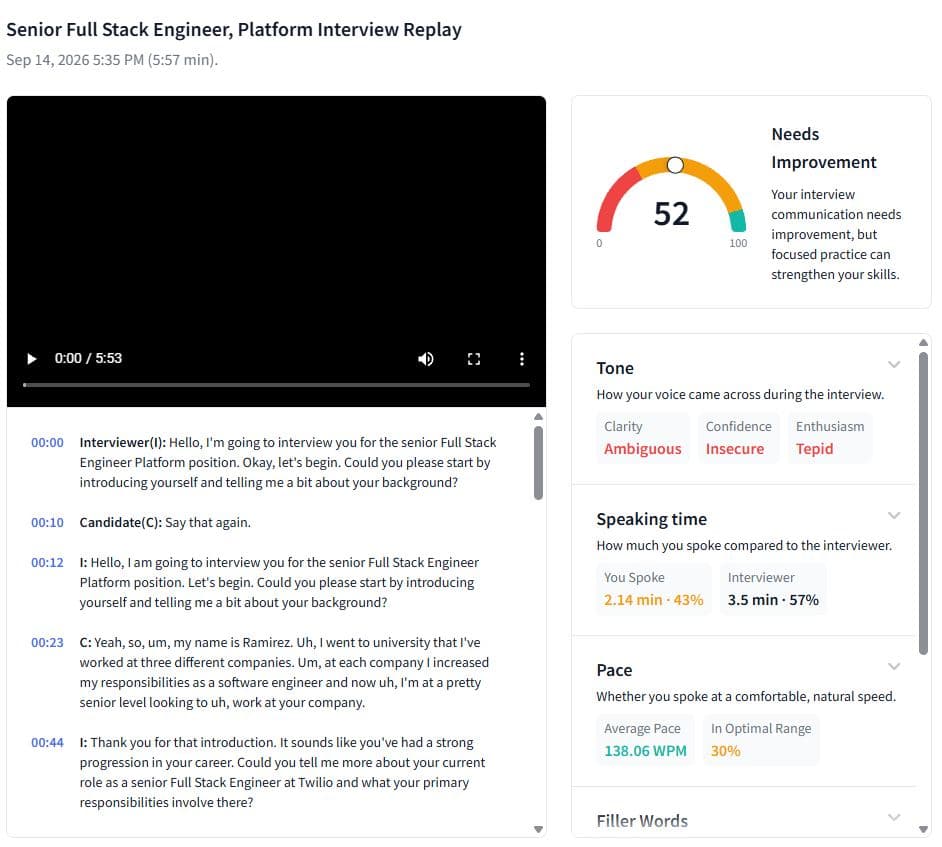Open video more options menu
Image resolution: width=942 pixels, height=847 pixels.
(x=521, y=359)
